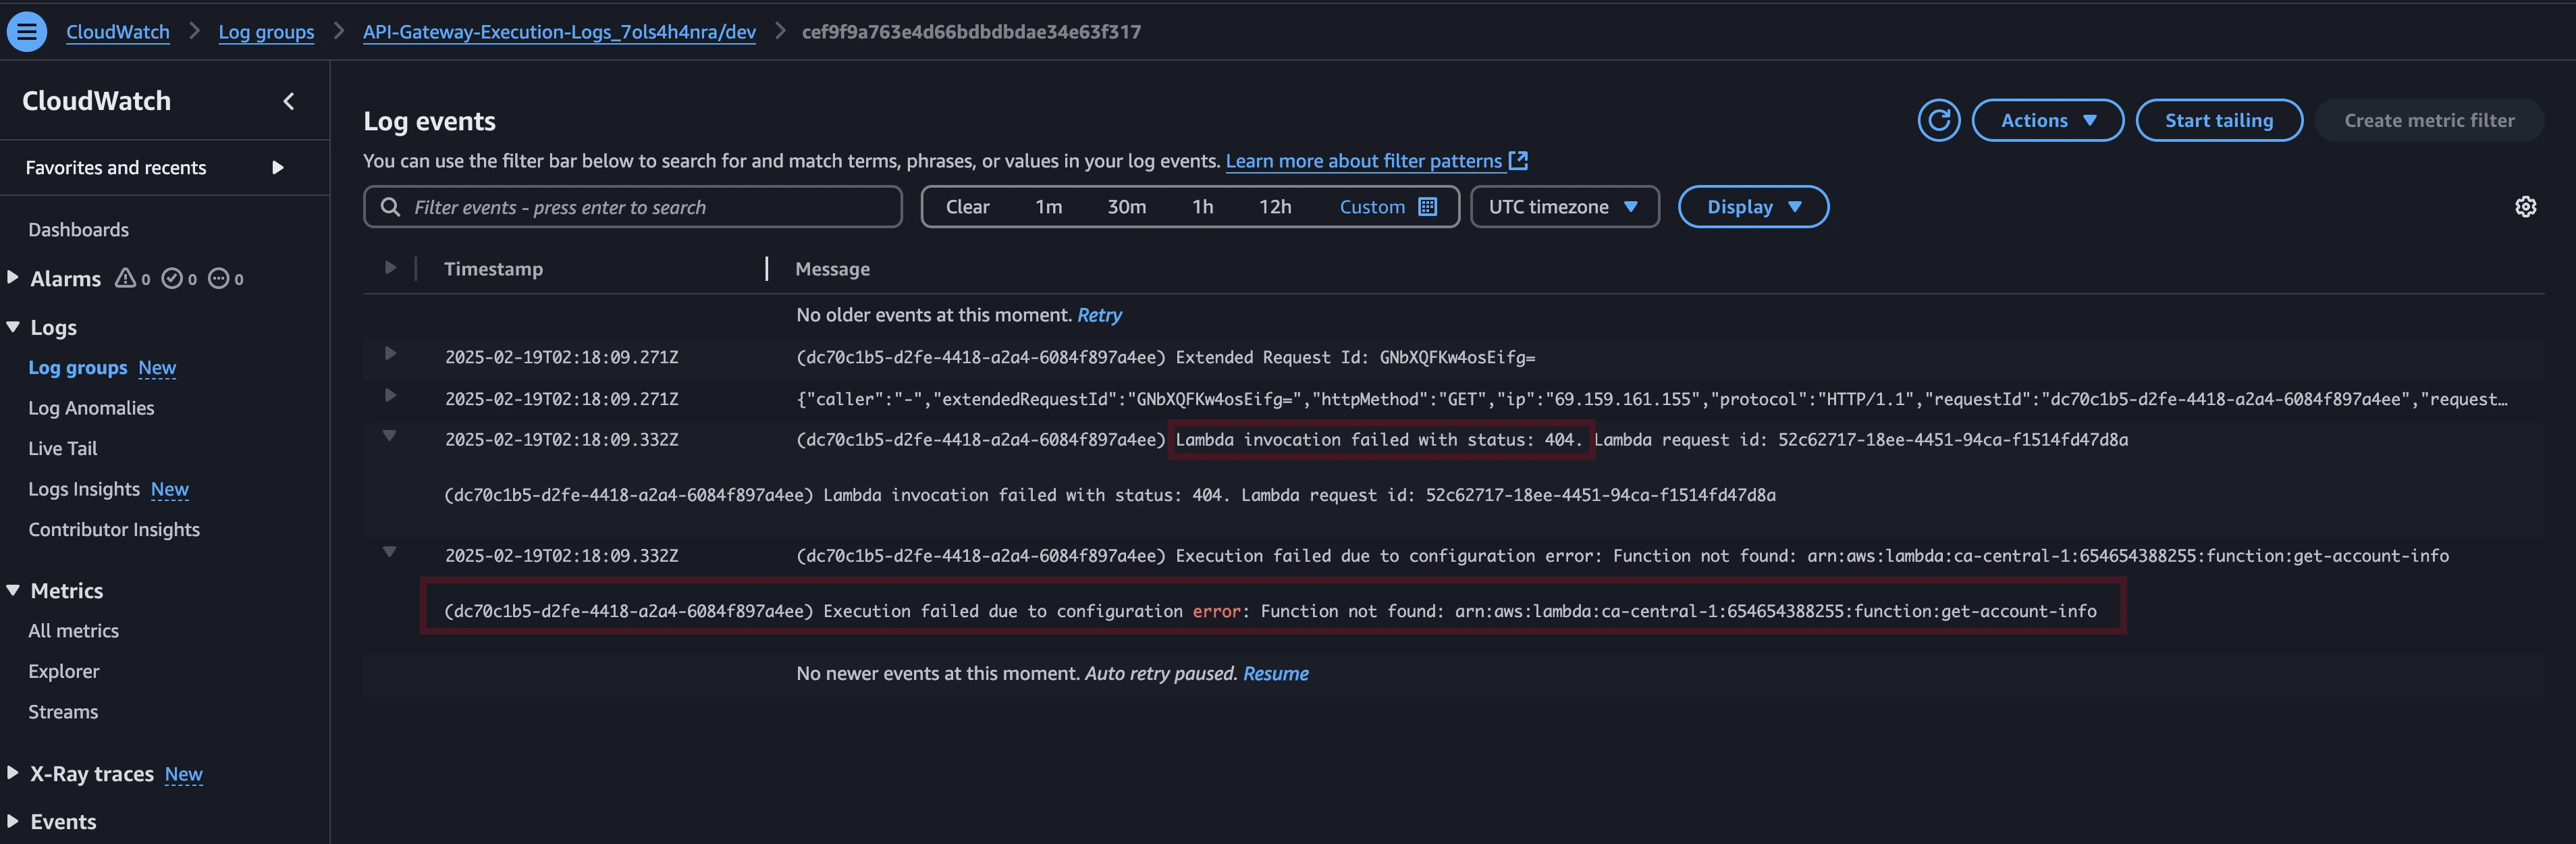Screen dimensions: 2576x844
Task: Focus the Filter events search field
Action: [650, 207]
